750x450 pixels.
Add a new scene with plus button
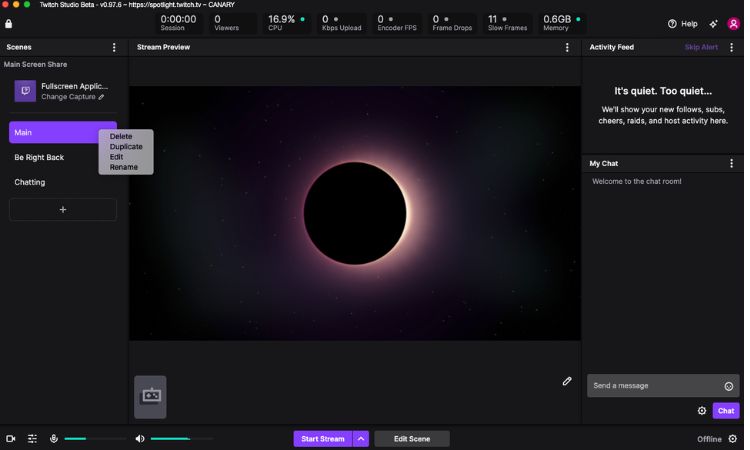pyautogui.click(x=63, y=209)
